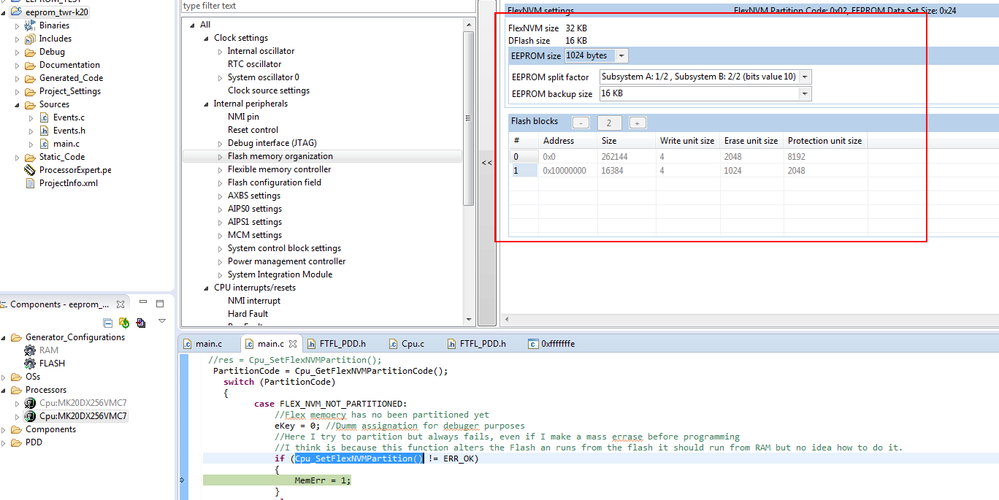Click breakpoint marker beside MemErr = 1 line

pyautogui.click(x=183, y=480)
